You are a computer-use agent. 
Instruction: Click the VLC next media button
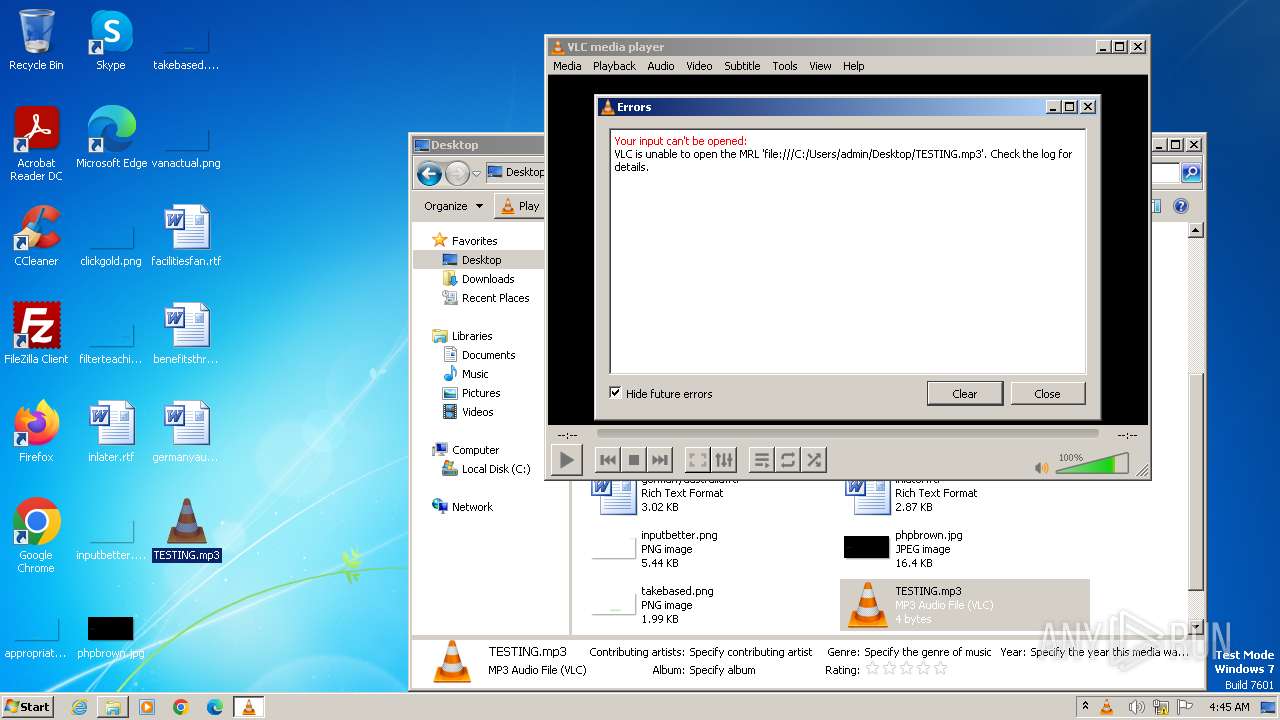pos(660,460)
